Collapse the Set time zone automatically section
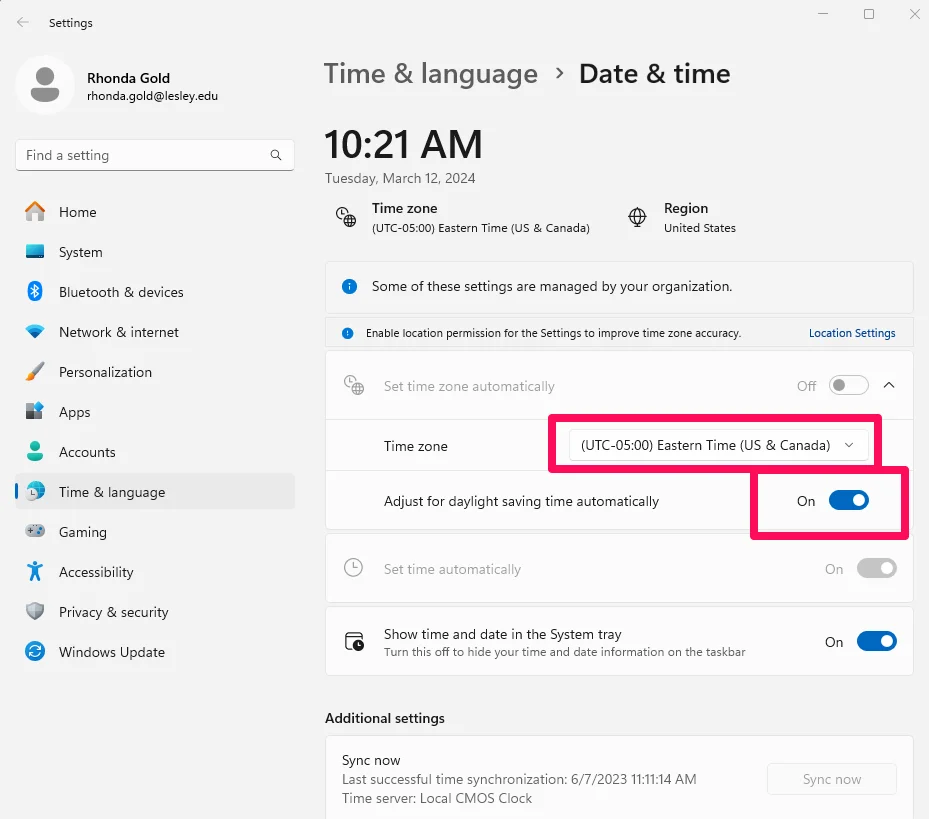This screenshot has height=819, width=929. click(x=889, y=386)
